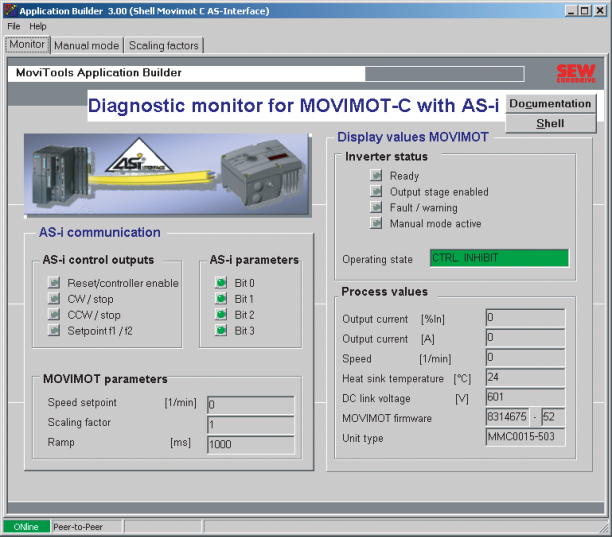Click the ONline status bar indicator
This screenshot has height=537, width=612.
27,527
